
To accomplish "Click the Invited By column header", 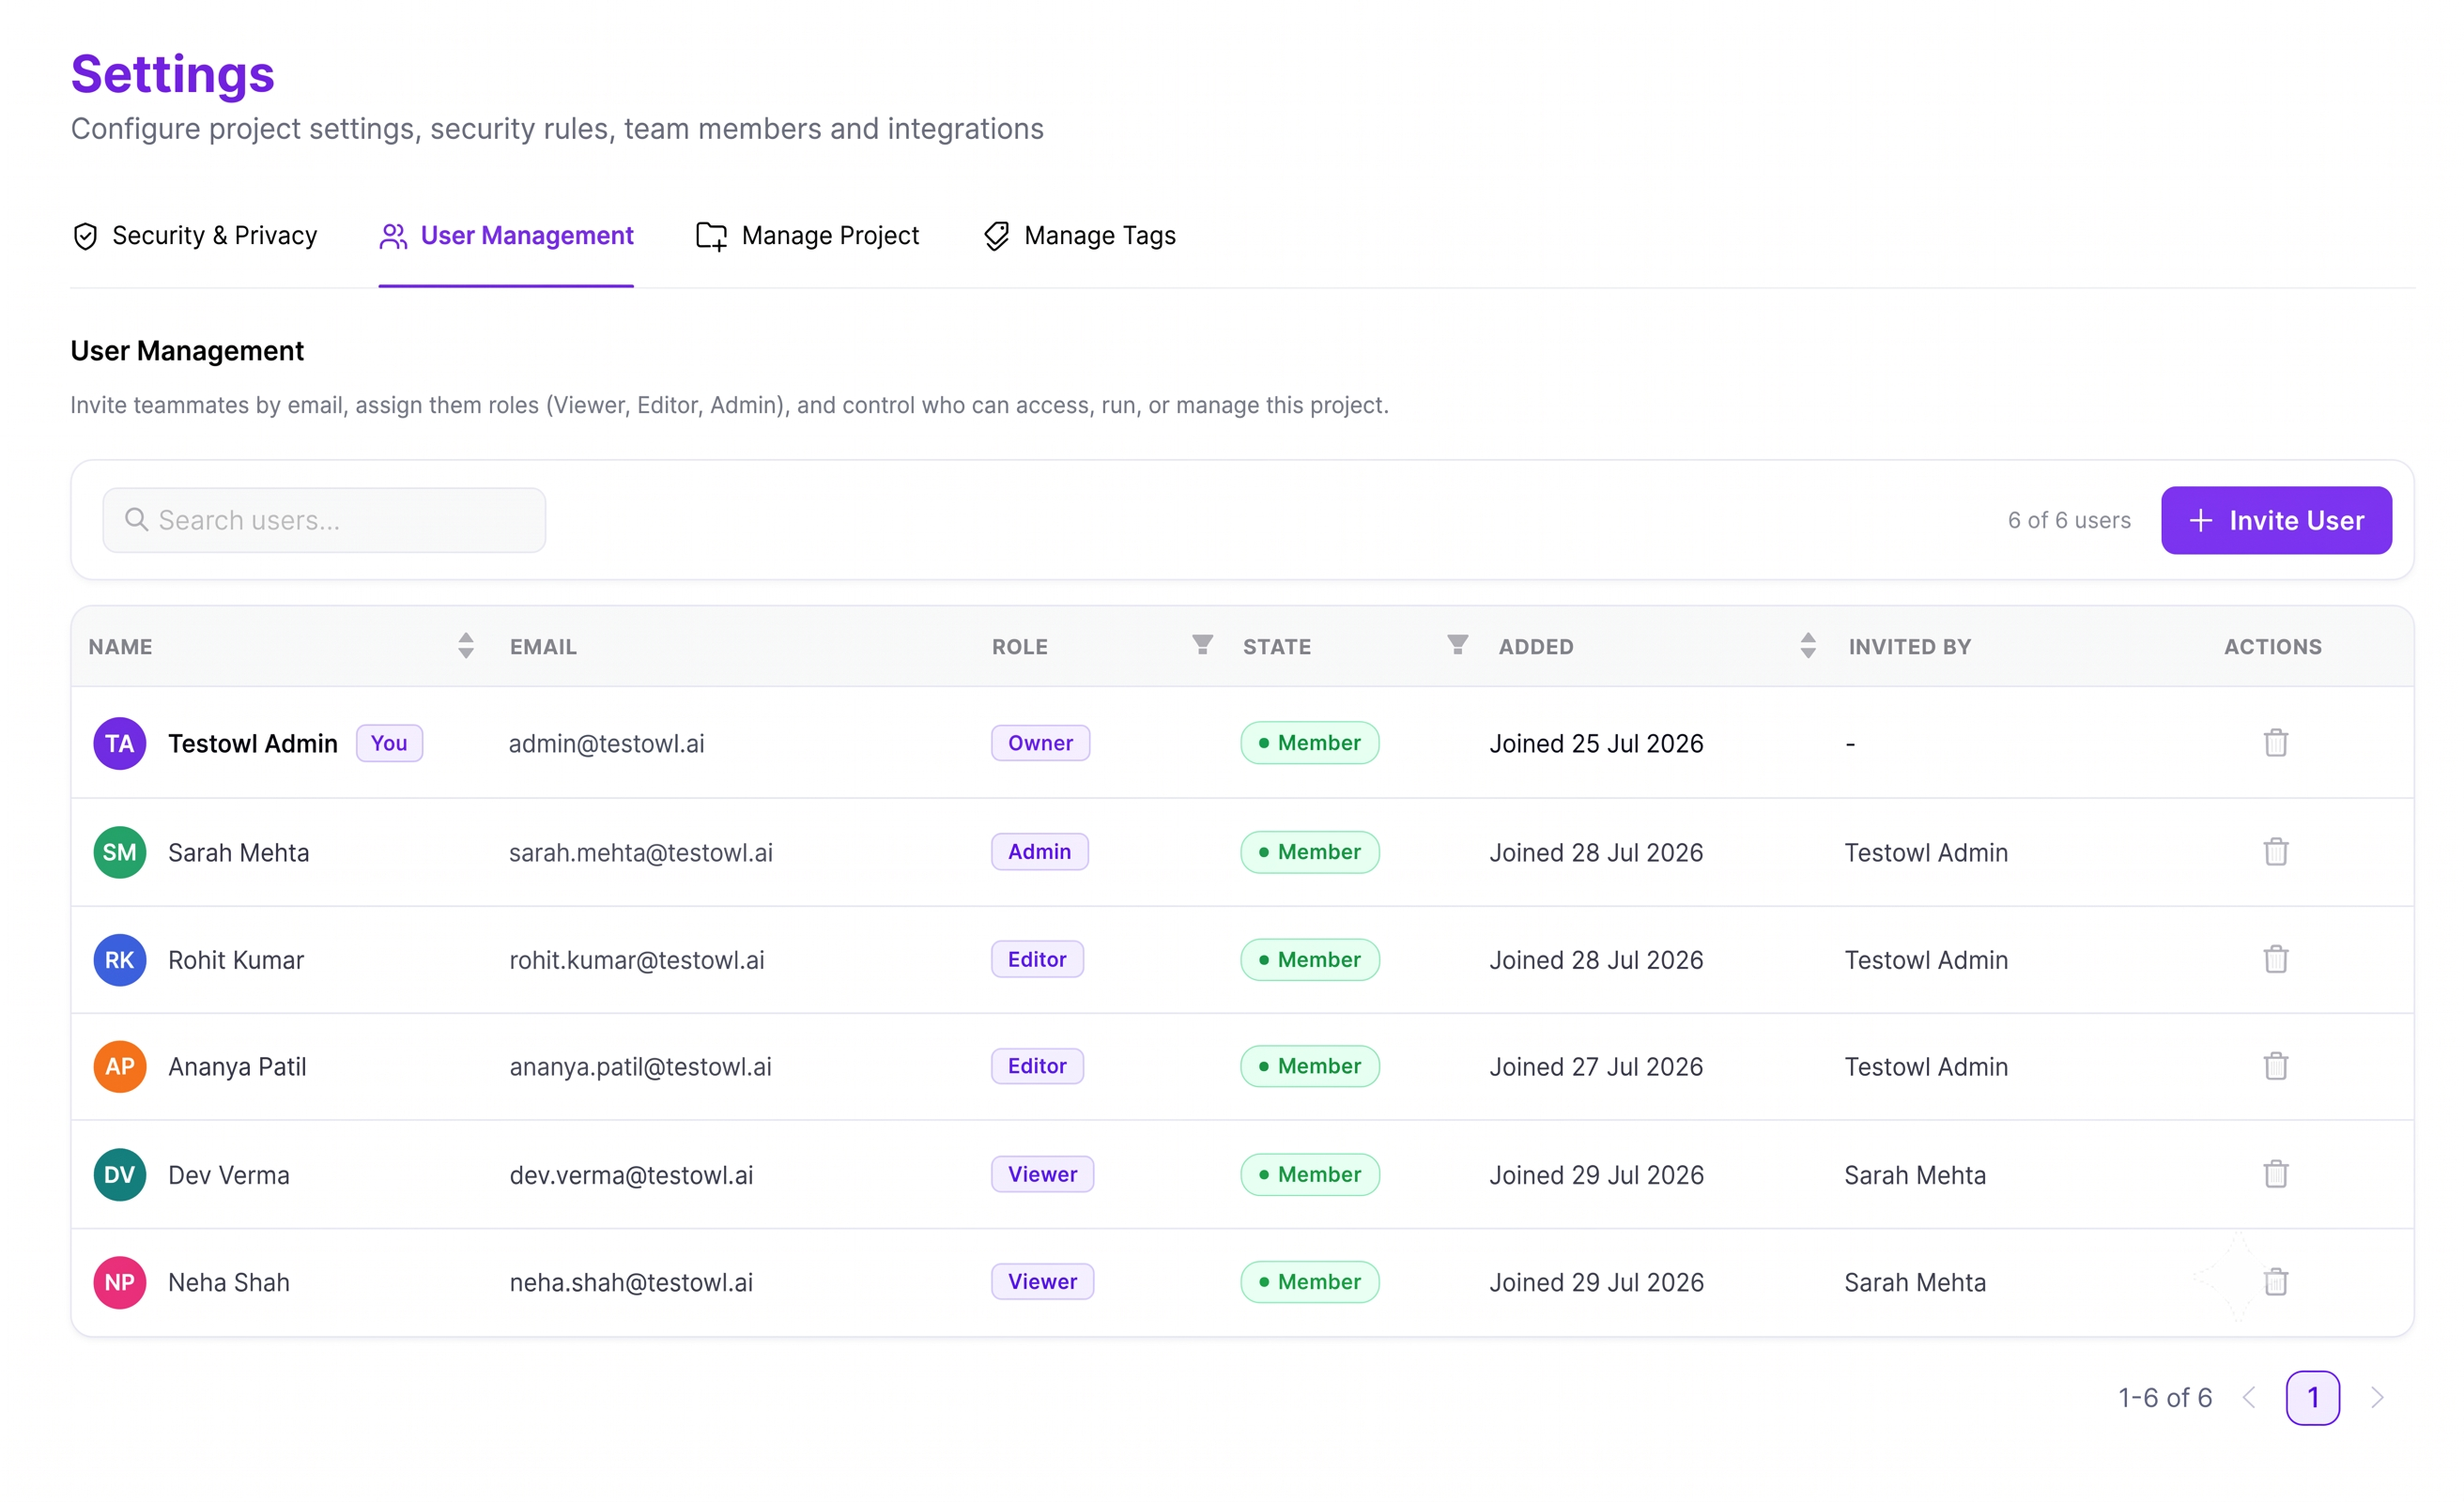I will point(1909,647).
